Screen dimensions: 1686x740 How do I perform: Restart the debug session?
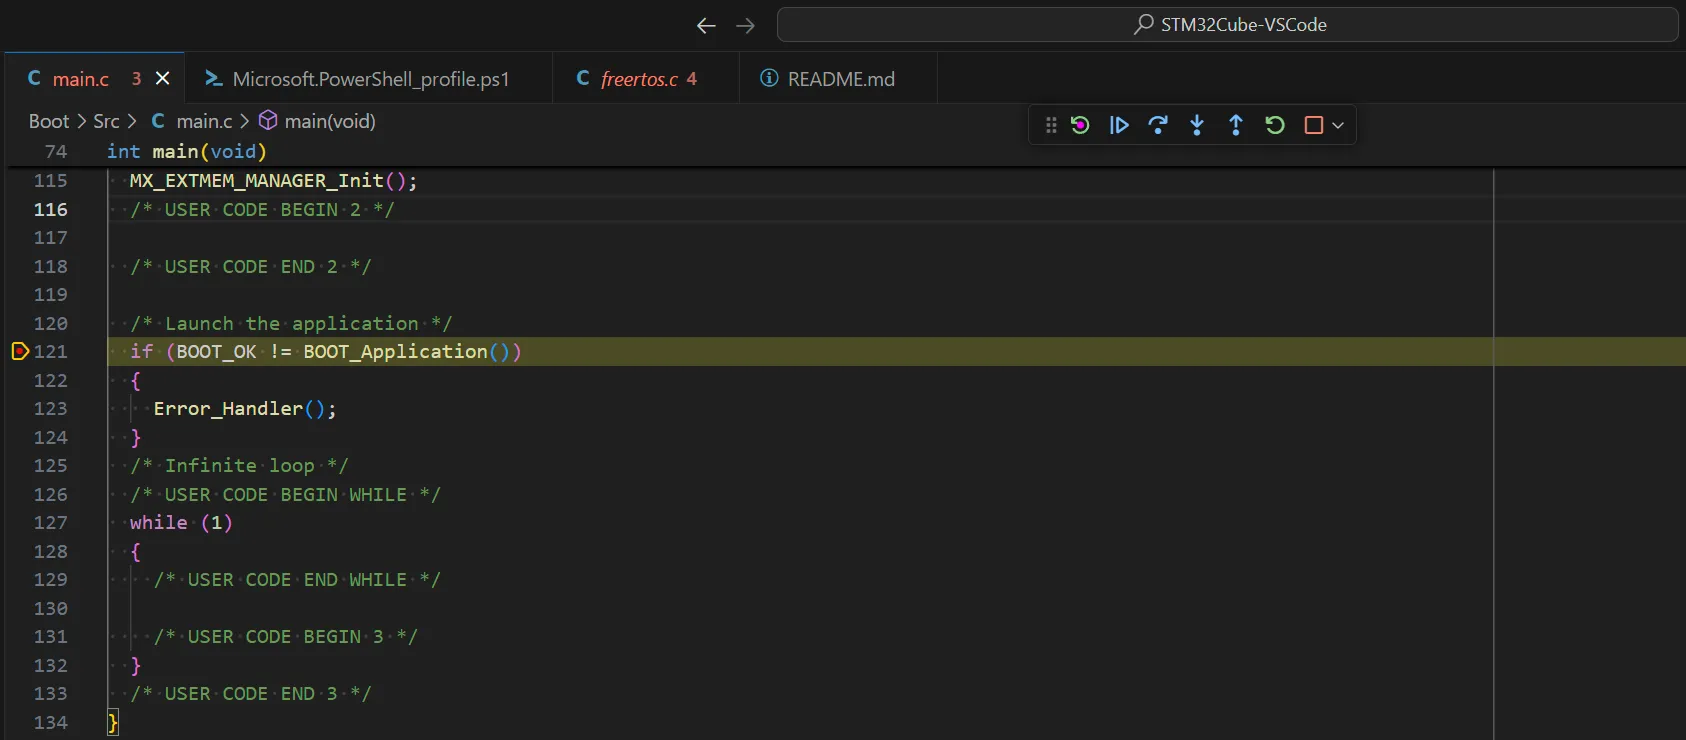click(1275, 125)
